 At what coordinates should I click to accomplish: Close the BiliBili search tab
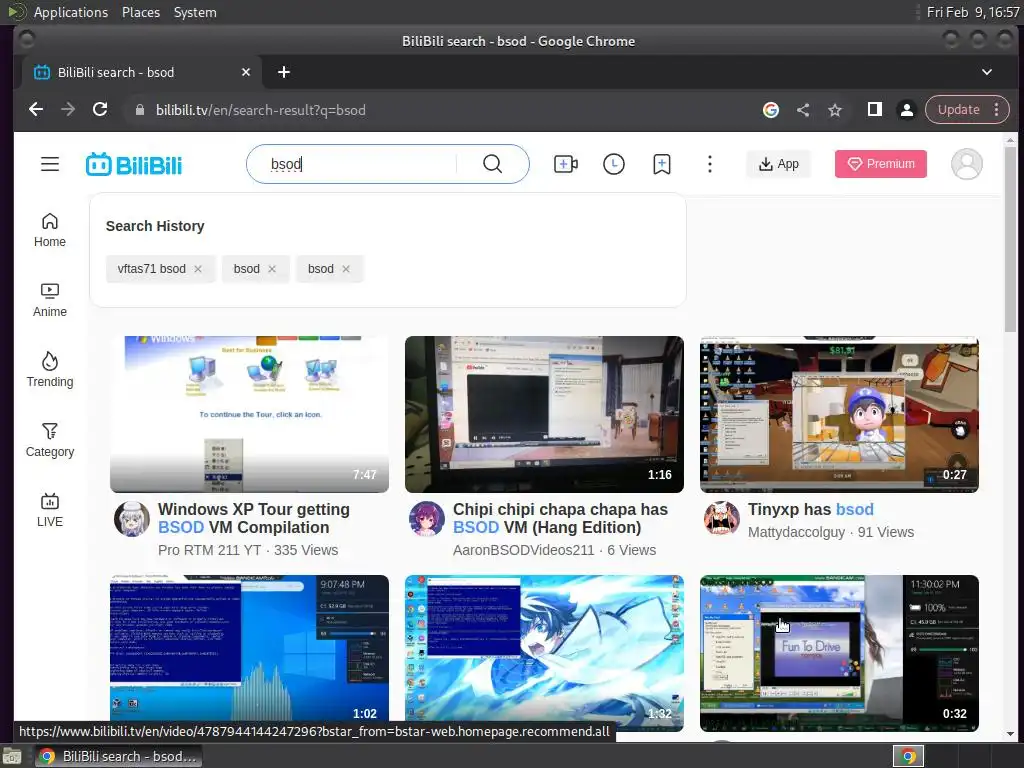click(246, 72)
